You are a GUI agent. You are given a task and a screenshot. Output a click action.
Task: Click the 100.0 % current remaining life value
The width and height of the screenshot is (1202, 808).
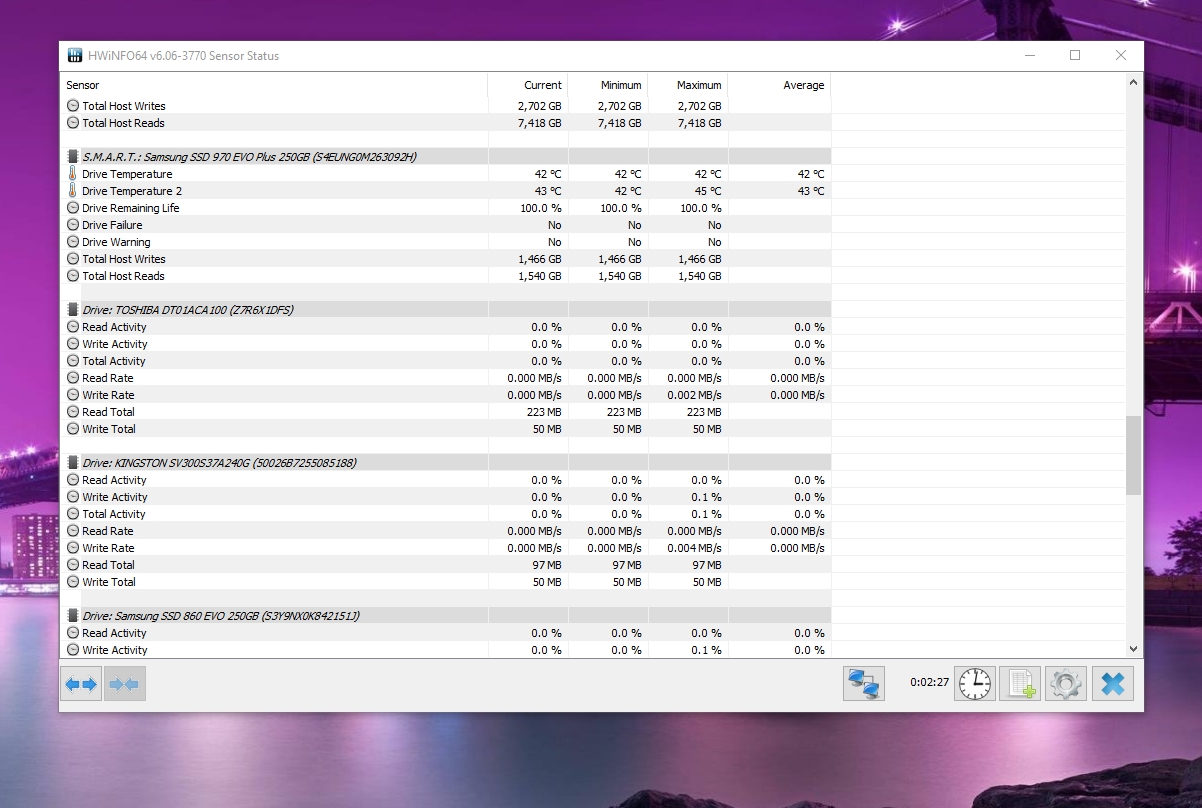[x=541, y=208]
